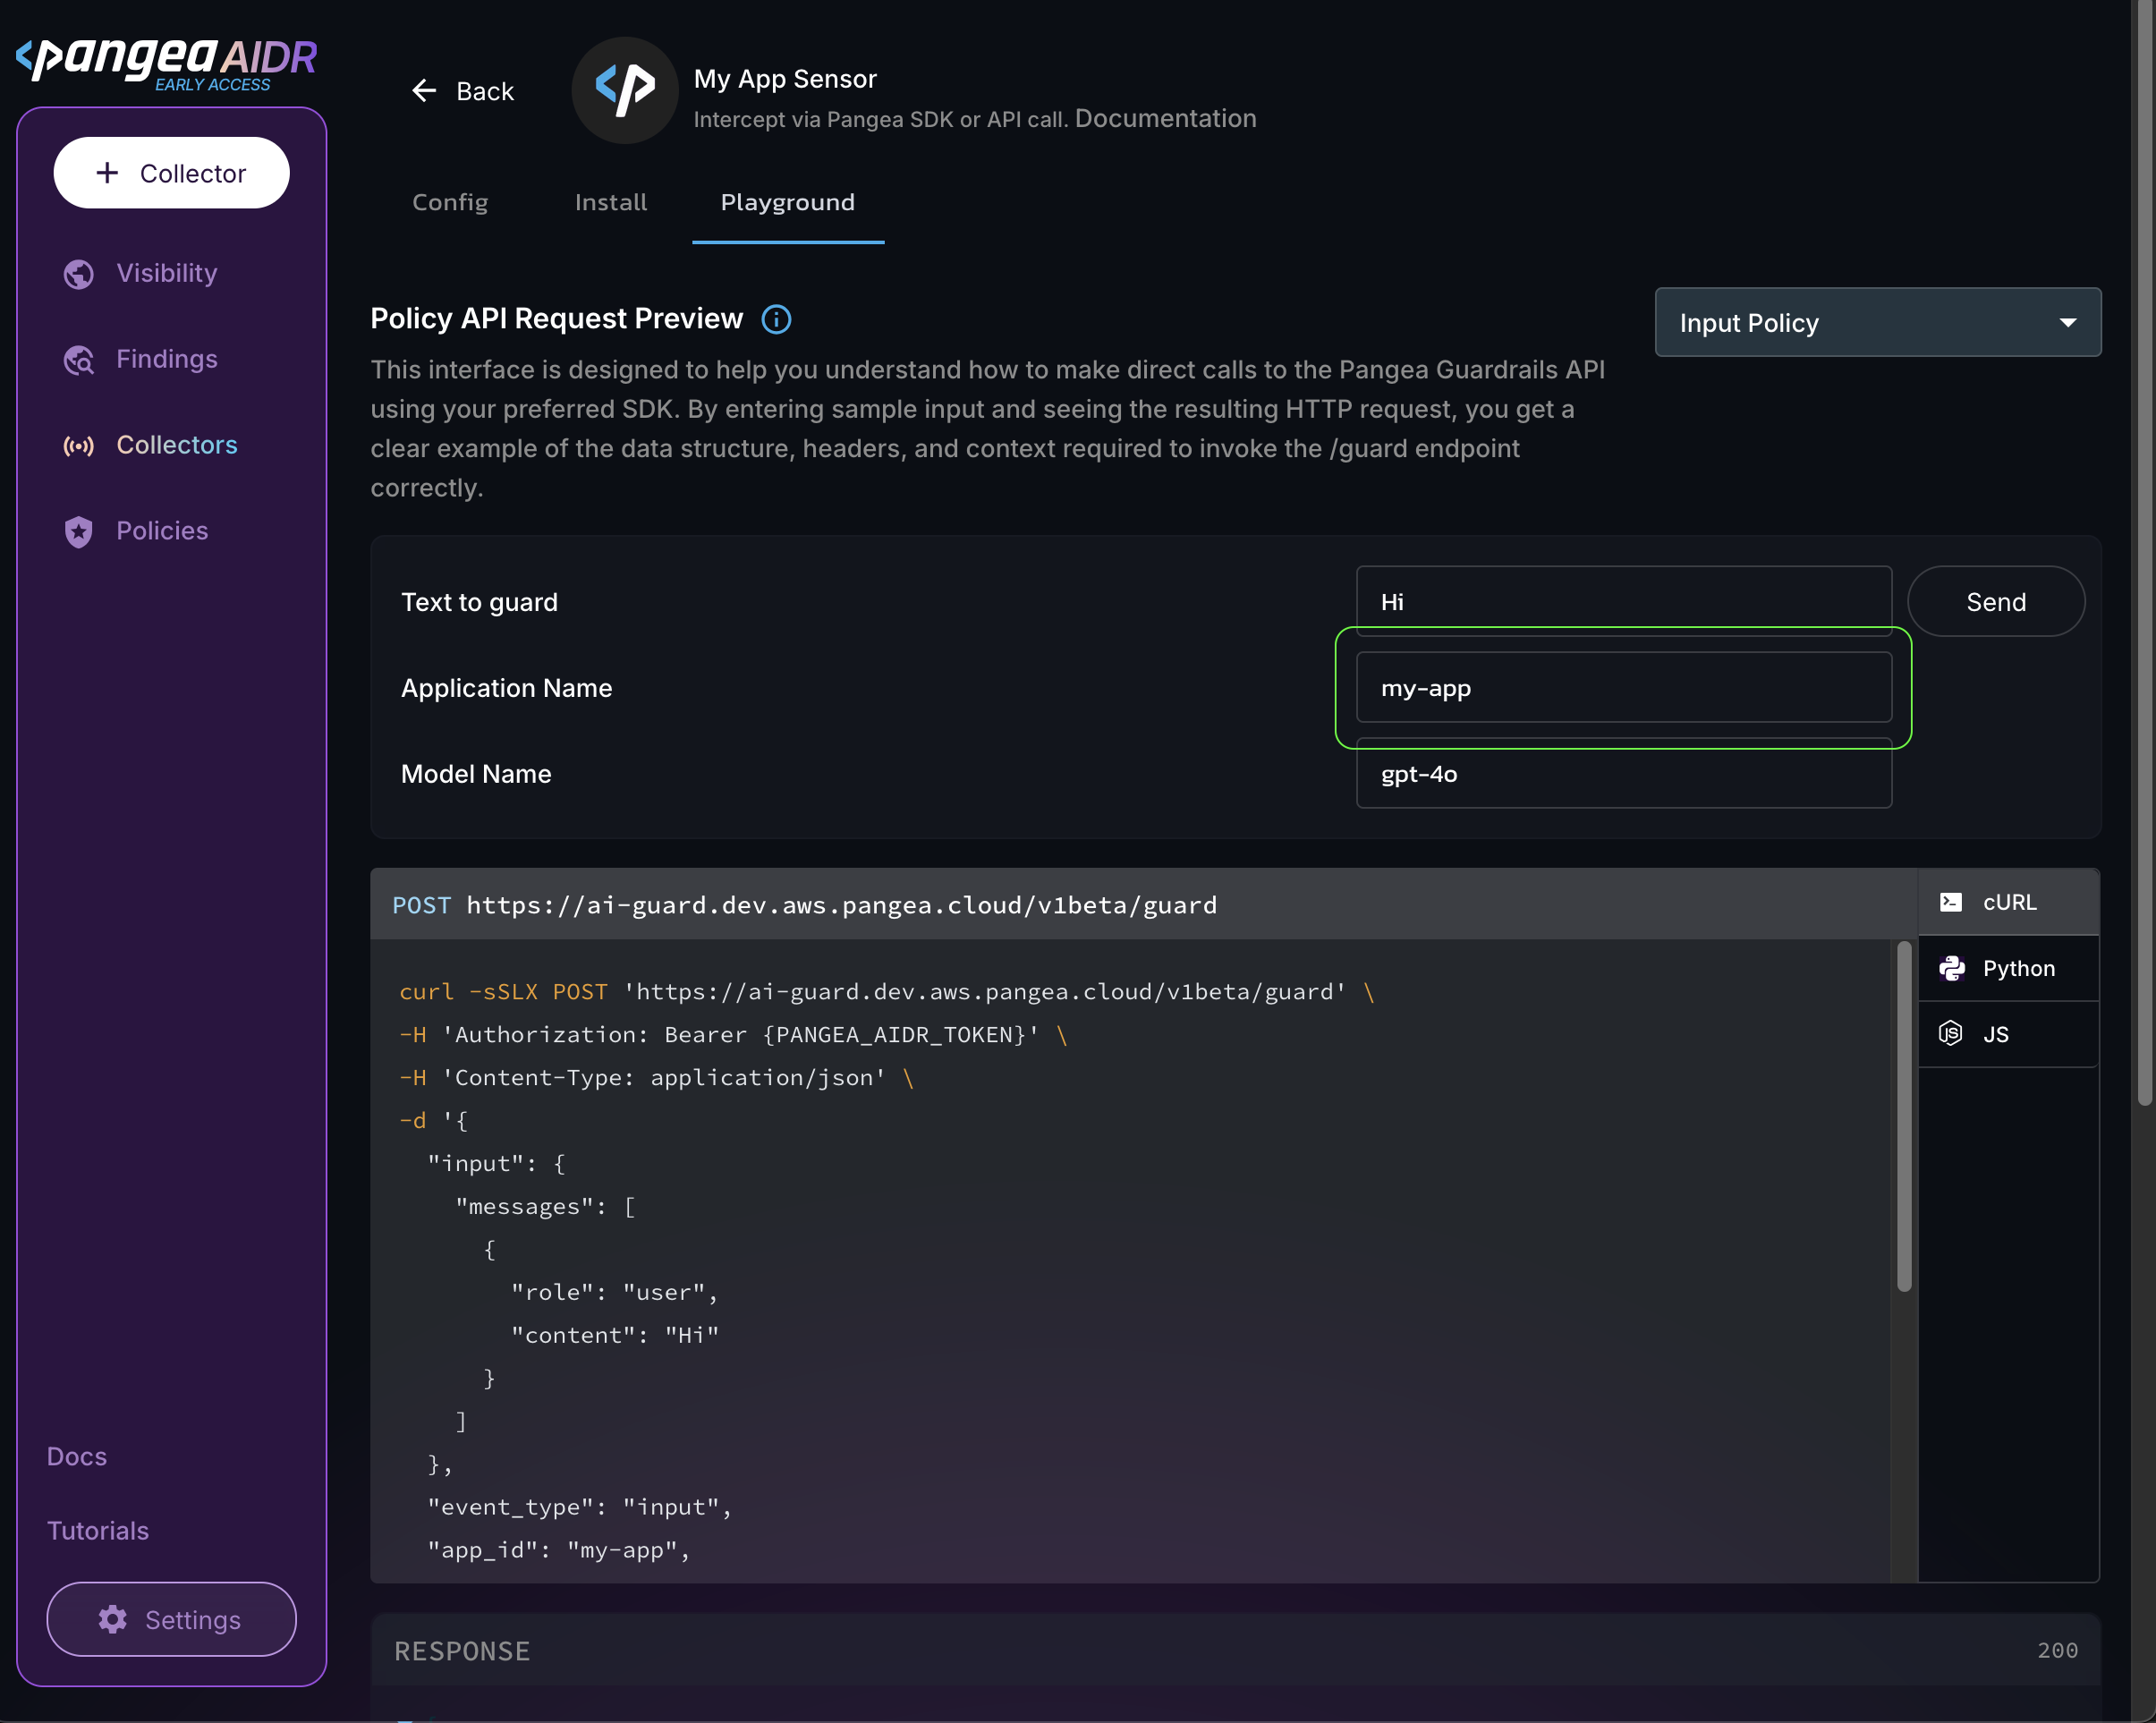The image size is (2156, 1723).
Task: Switch code sample to JS
Action: [x=2008, y=1034]
